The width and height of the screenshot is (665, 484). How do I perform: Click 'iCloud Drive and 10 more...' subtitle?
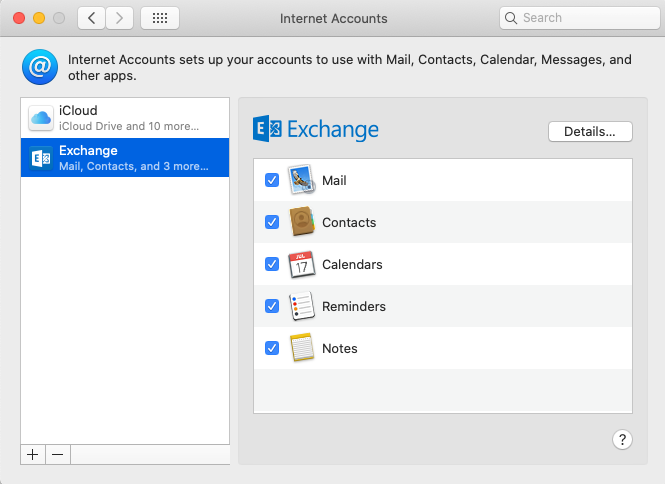(129, 126)
